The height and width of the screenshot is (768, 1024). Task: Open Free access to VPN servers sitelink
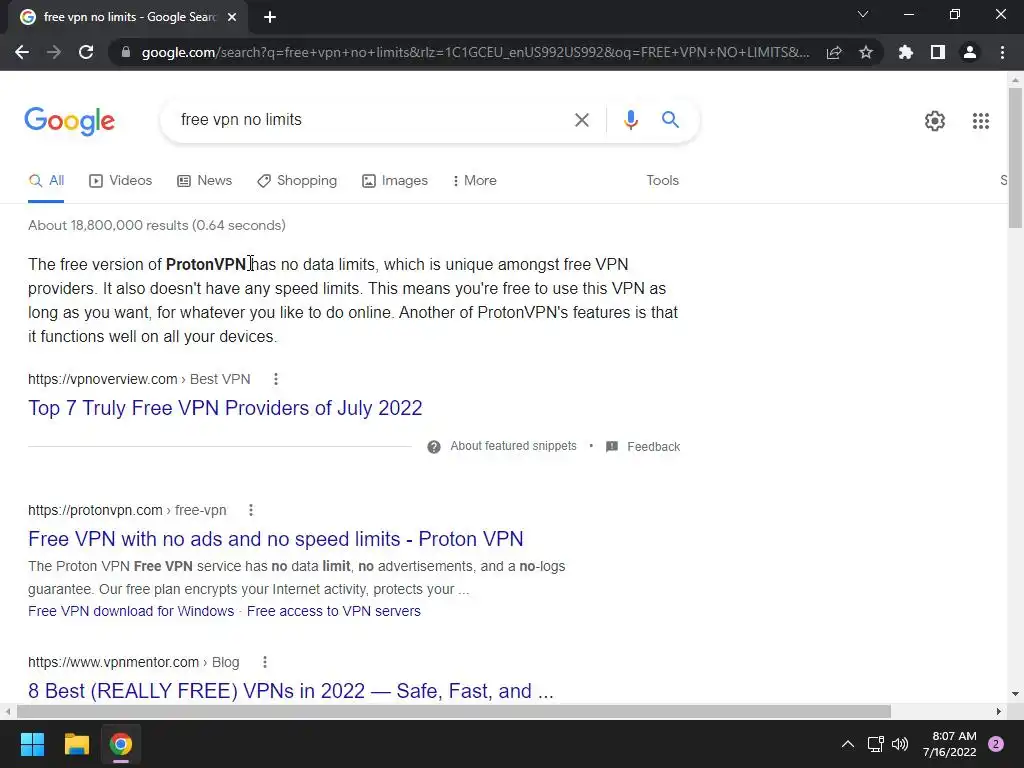click(334, 611)
